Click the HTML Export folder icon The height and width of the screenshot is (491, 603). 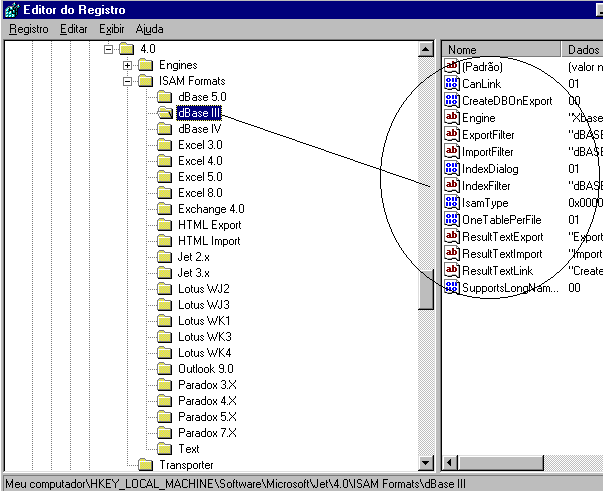[165, 225]
